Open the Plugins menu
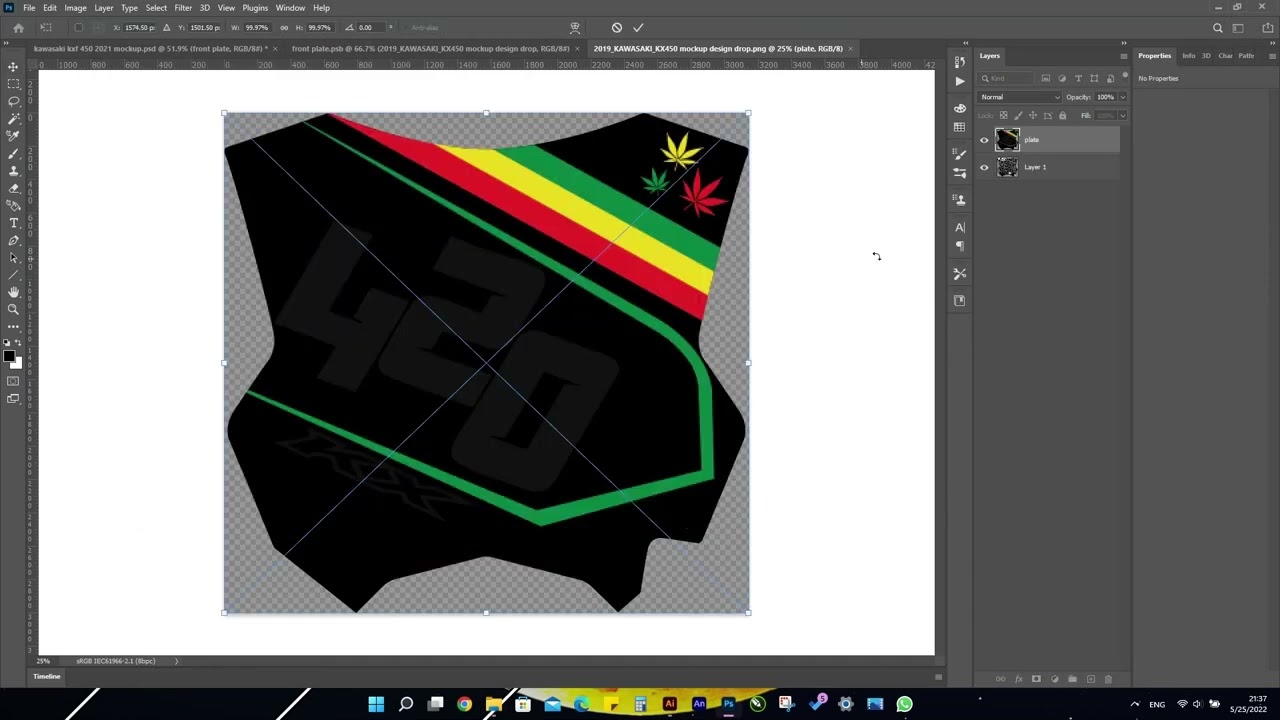Screen dimensions: 1280x720 (x=255, y=8)
